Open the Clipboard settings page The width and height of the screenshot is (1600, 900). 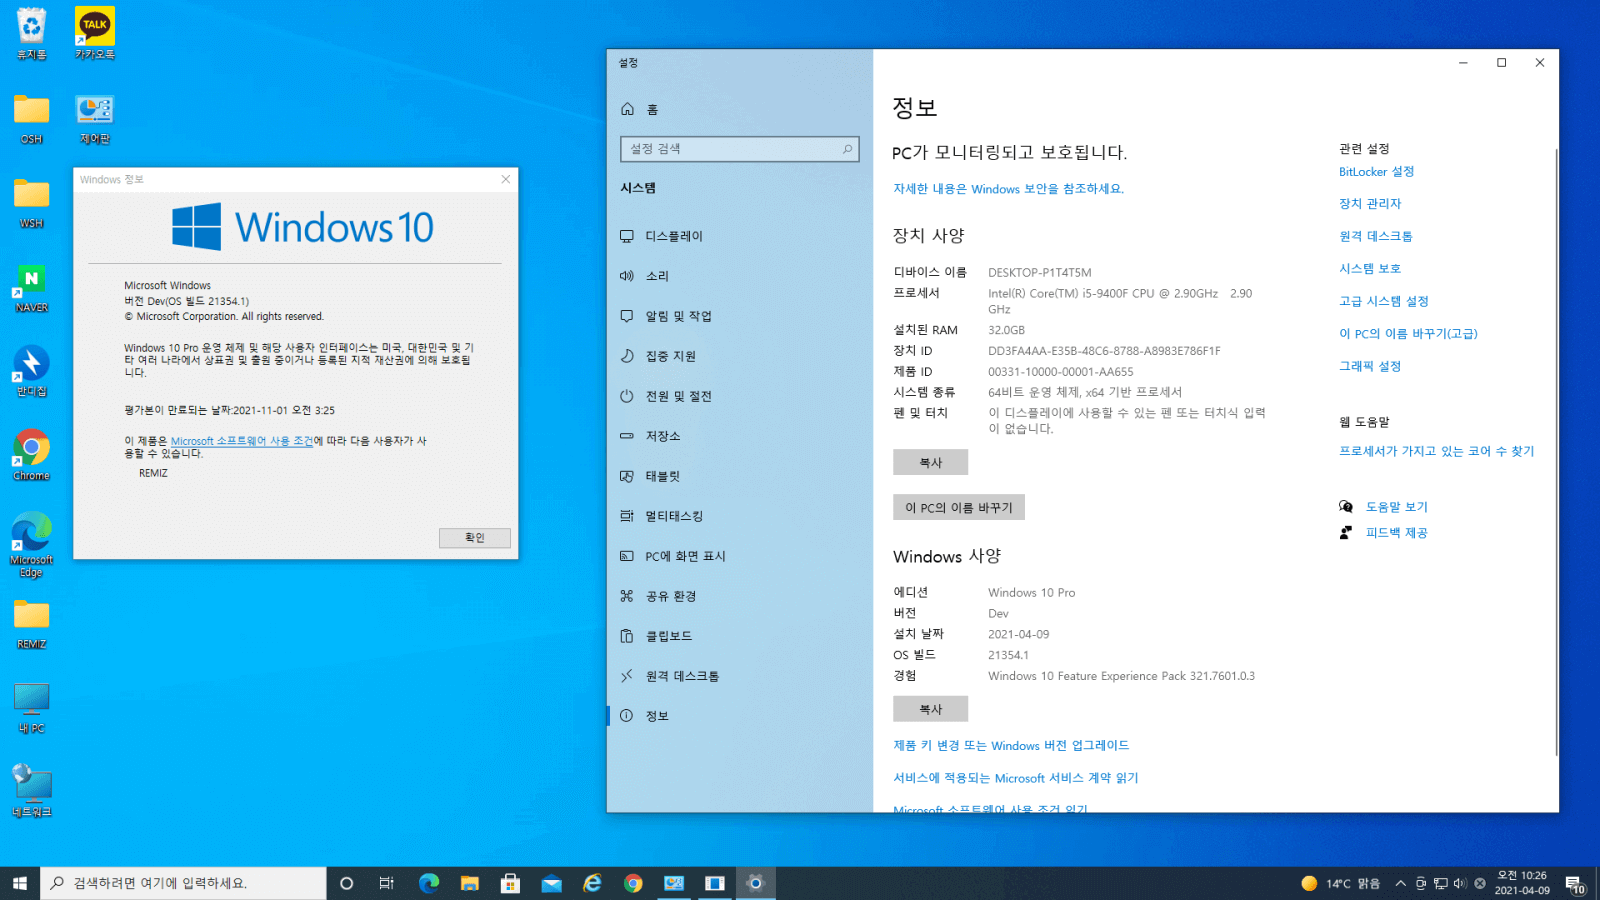click(x=740, y=636)
